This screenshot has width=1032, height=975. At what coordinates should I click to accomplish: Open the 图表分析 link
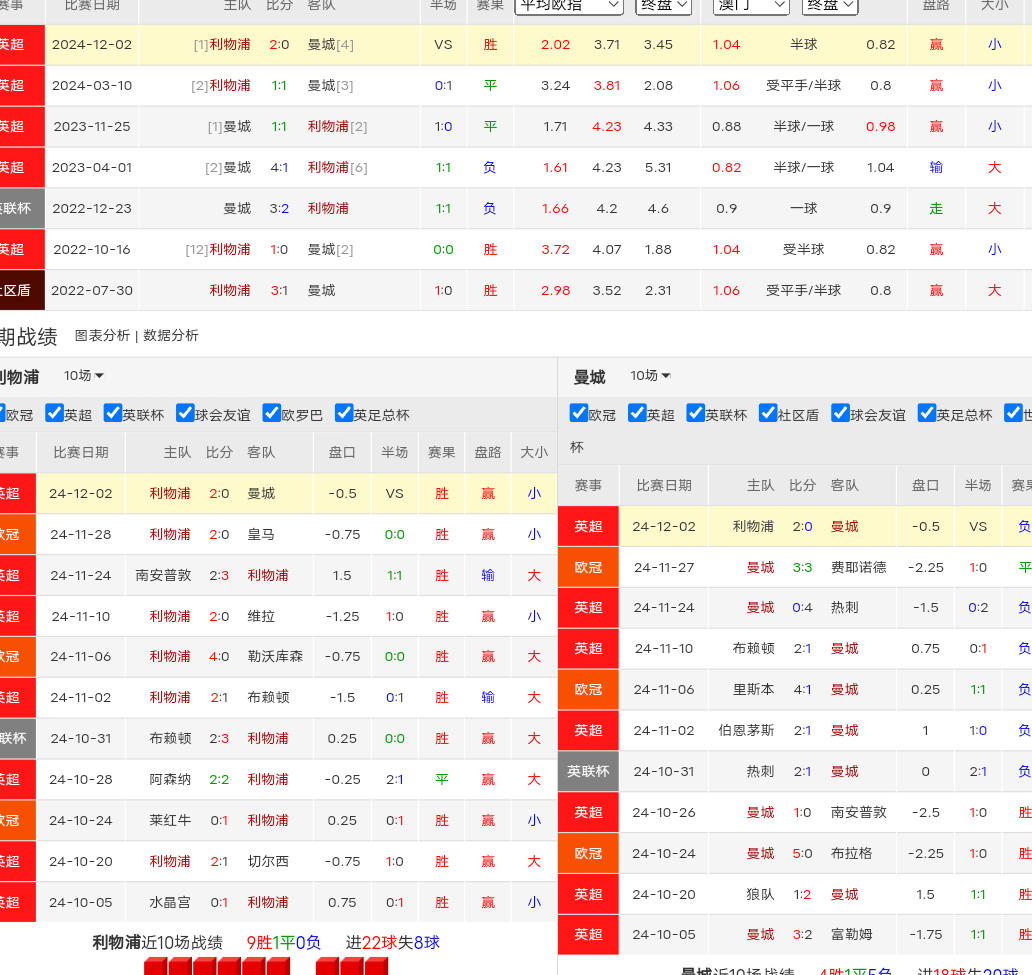pyautogui.click(x=102, y=336)
